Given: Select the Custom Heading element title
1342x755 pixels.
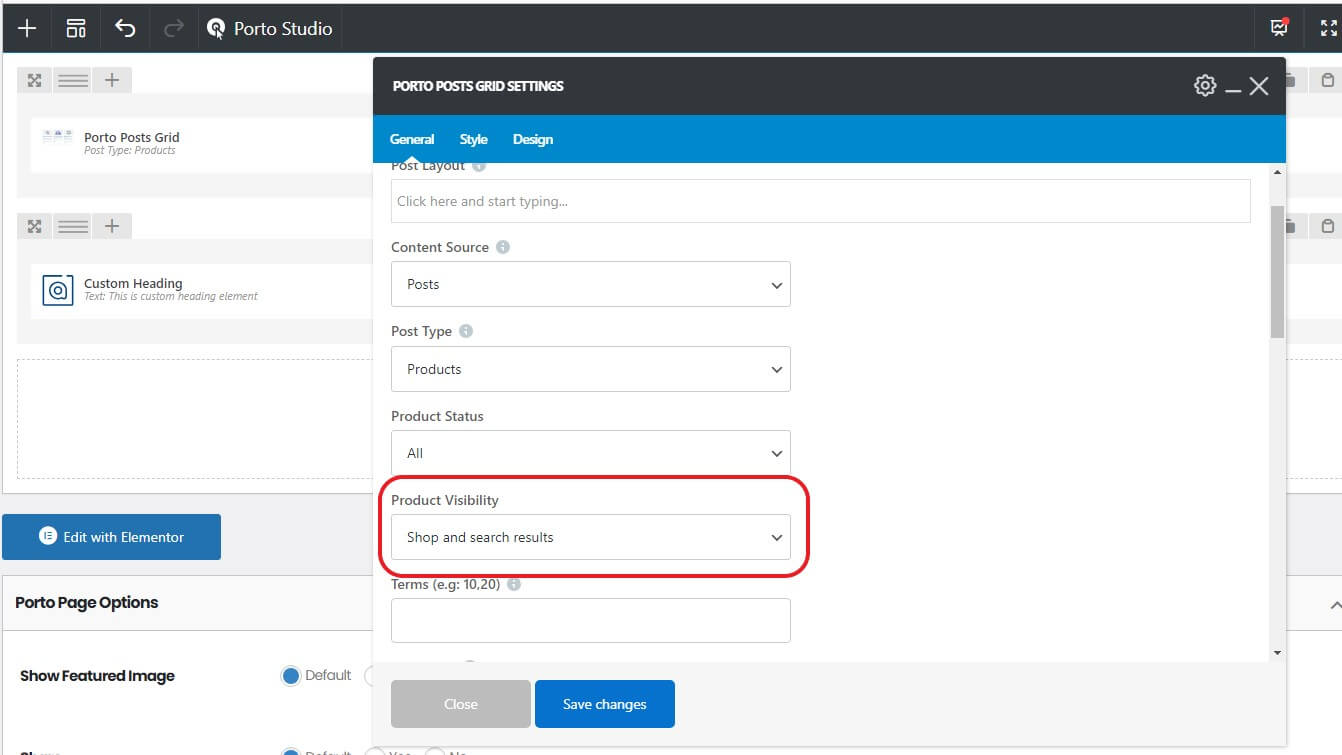Looking at the screenshot, I should point(133,283).
